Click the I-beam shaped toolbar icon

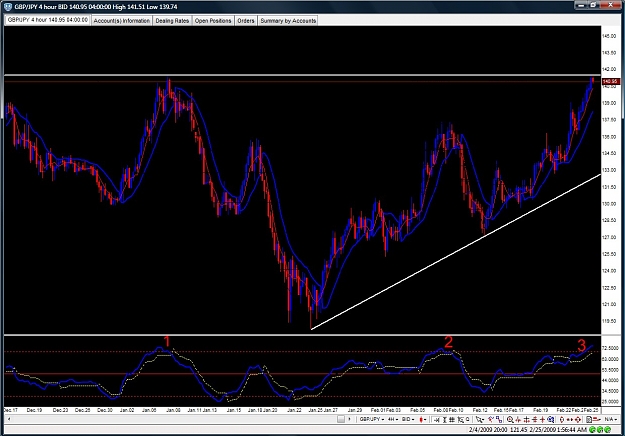[445, 419]
